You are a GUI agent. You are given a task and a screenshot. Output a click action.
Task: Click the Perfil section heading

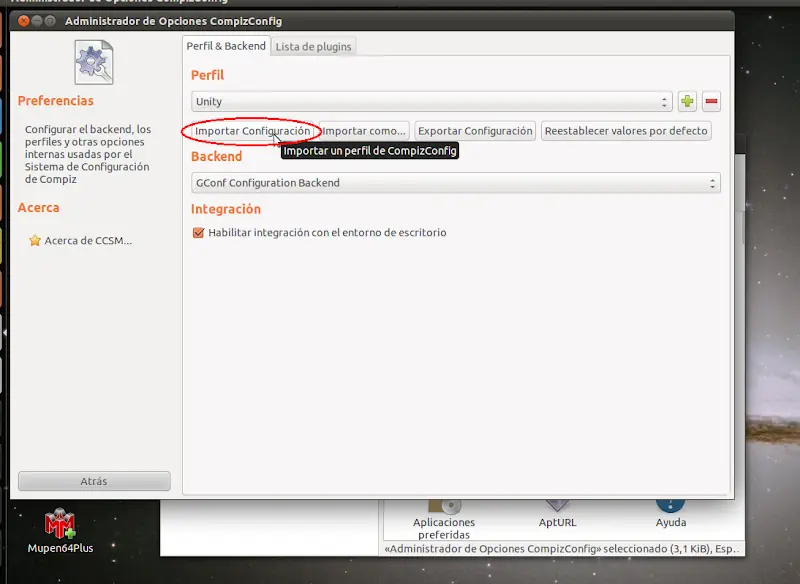(207, 75)
